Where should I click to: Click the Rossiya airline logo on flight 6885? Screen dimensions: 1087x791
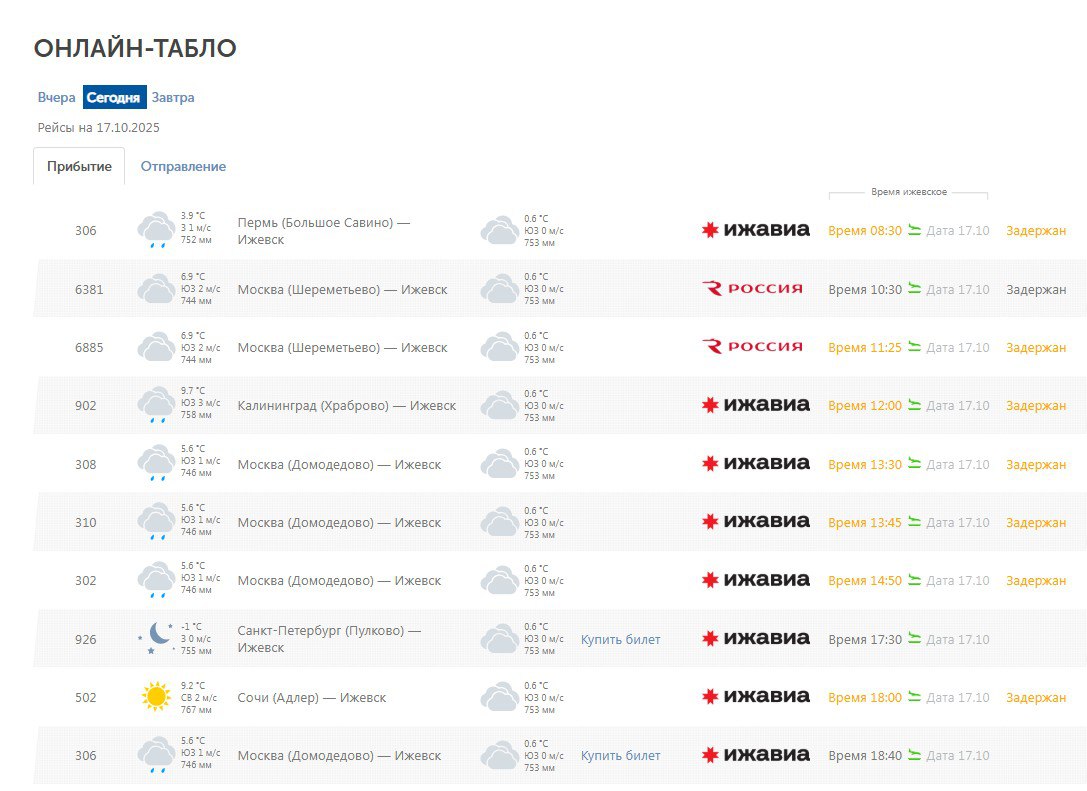[752, 347]
